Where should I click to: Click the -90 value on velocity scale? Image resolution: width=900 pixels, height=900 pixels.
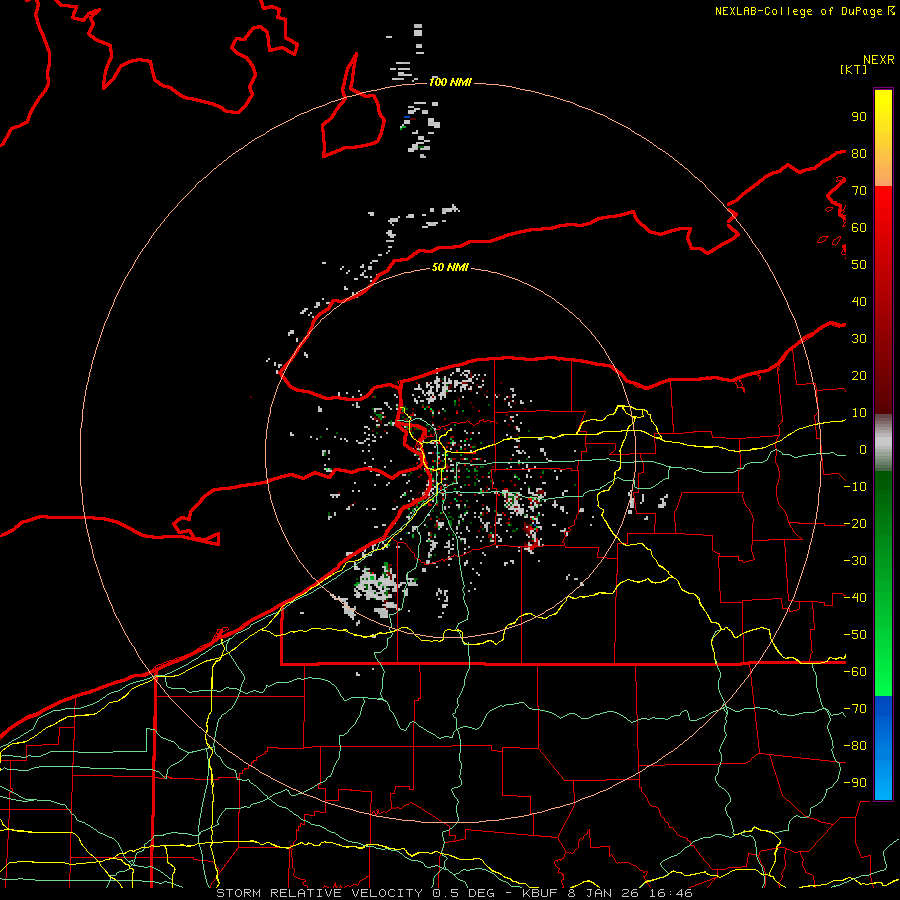click(x=855, y=783)
